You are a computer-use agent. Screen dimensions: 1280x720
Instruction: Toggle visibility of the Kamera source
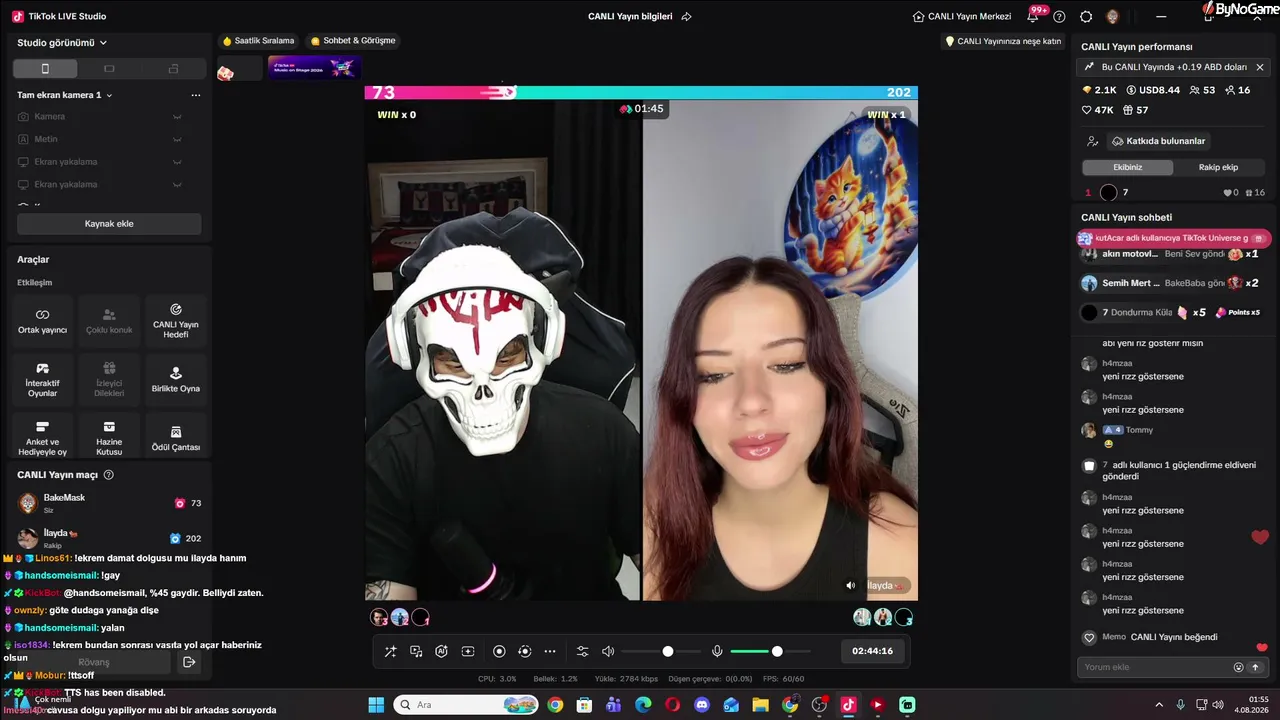coord(177,117)
